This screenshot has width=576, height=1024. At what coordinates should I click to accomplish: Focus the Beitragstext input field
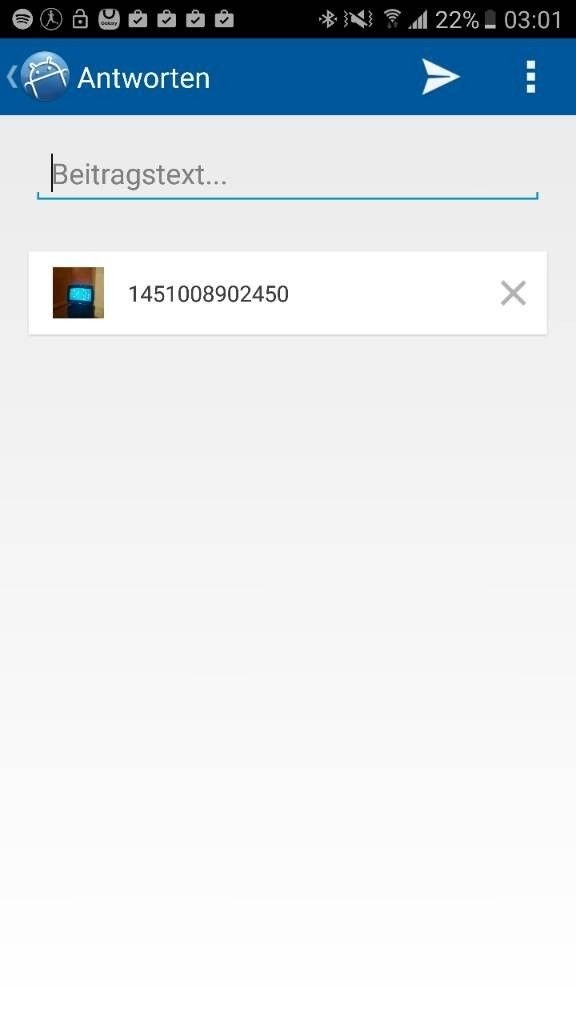287,176
